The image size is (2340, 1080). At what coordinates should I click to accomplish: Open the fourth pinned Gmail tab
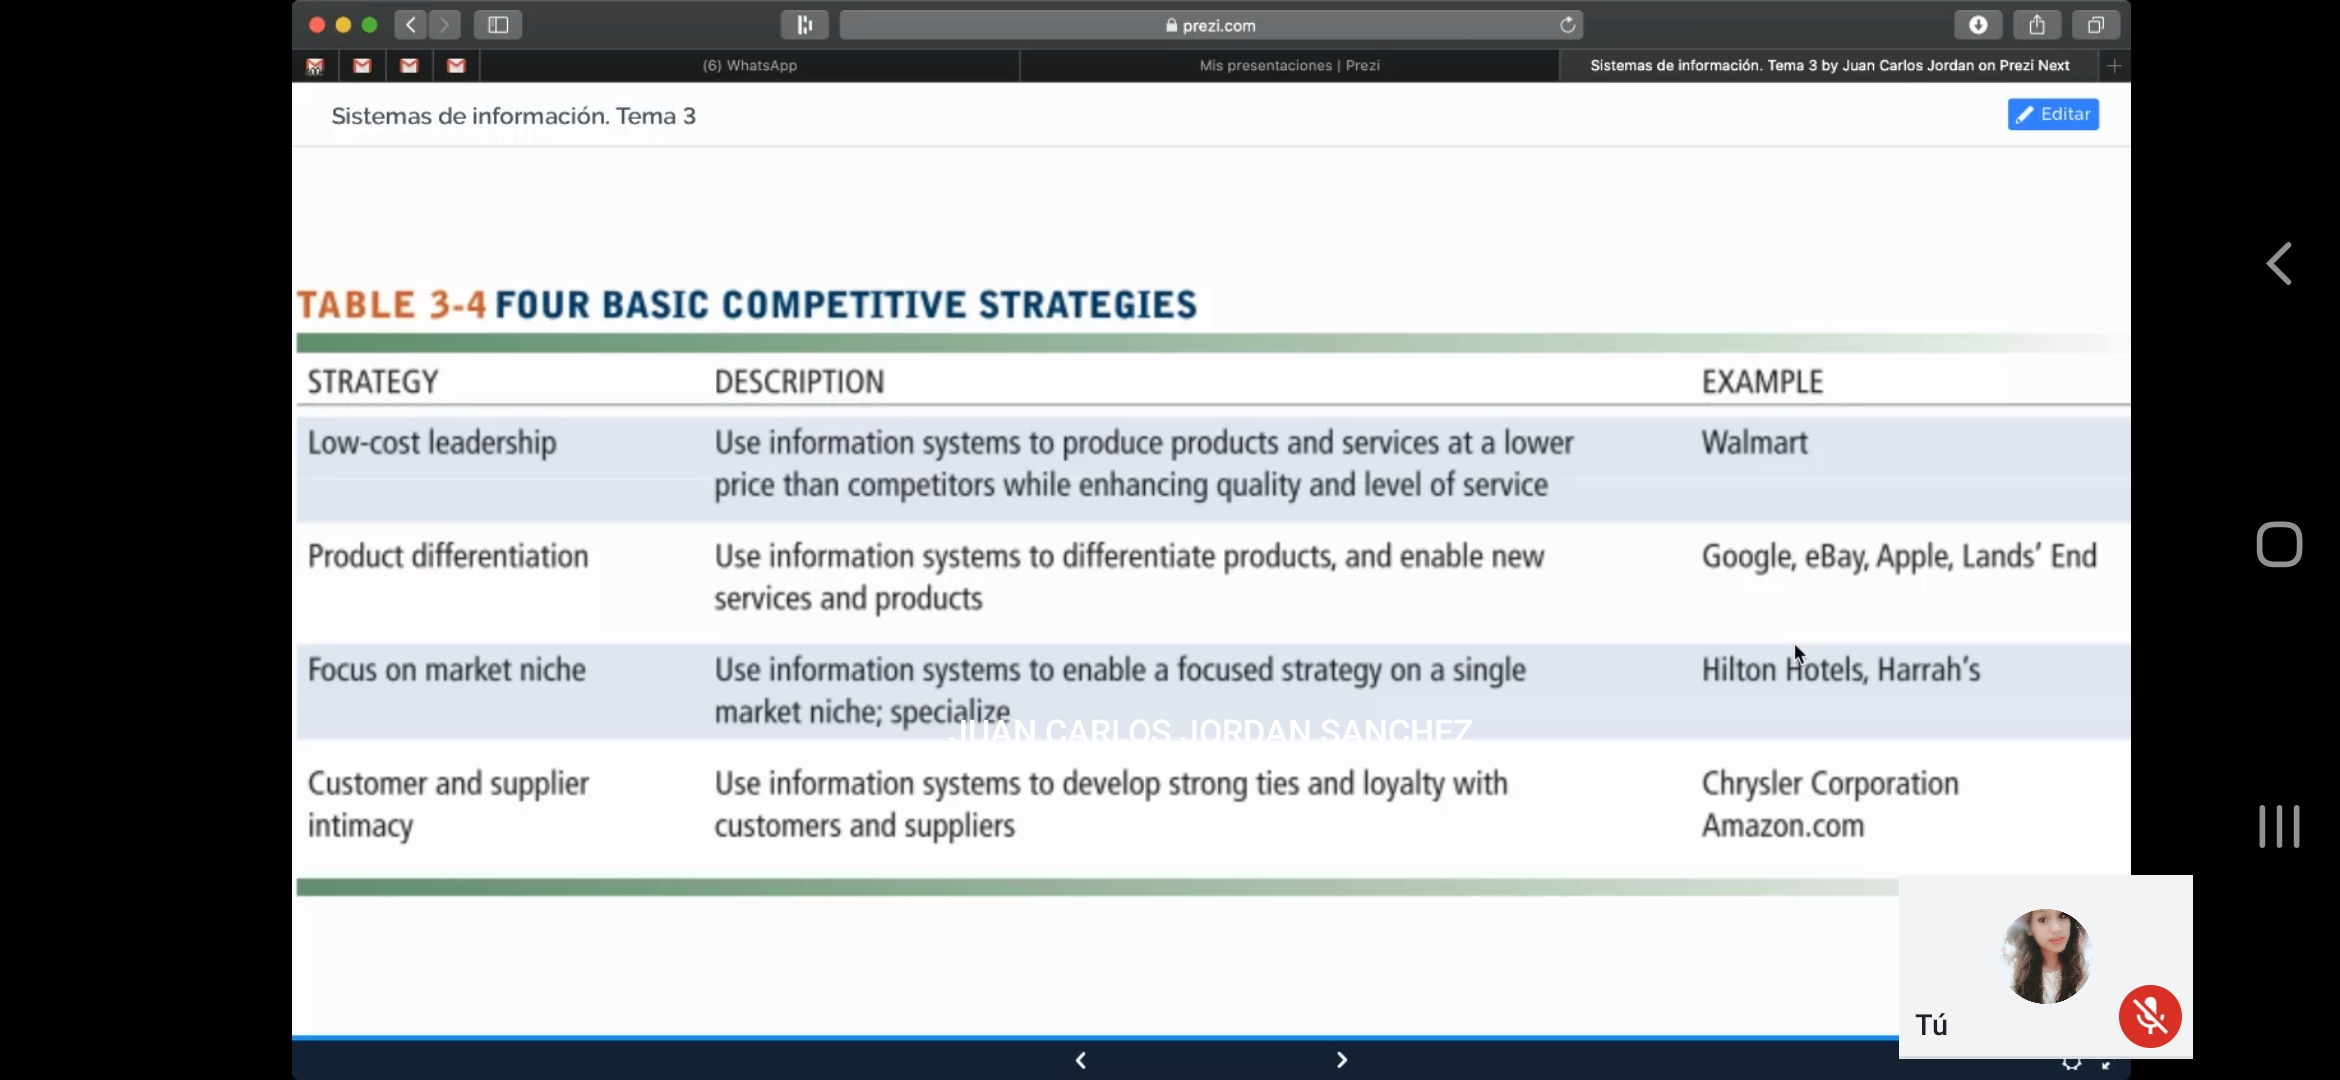click(456, 66)
